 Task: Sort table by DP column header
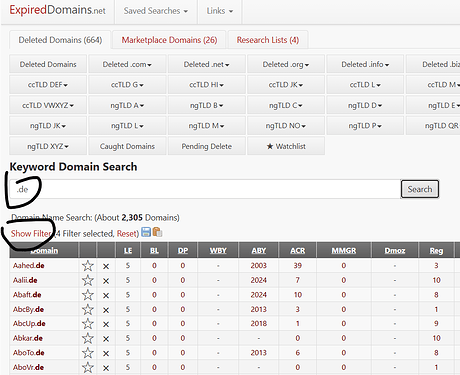click(x=183, y=250)
